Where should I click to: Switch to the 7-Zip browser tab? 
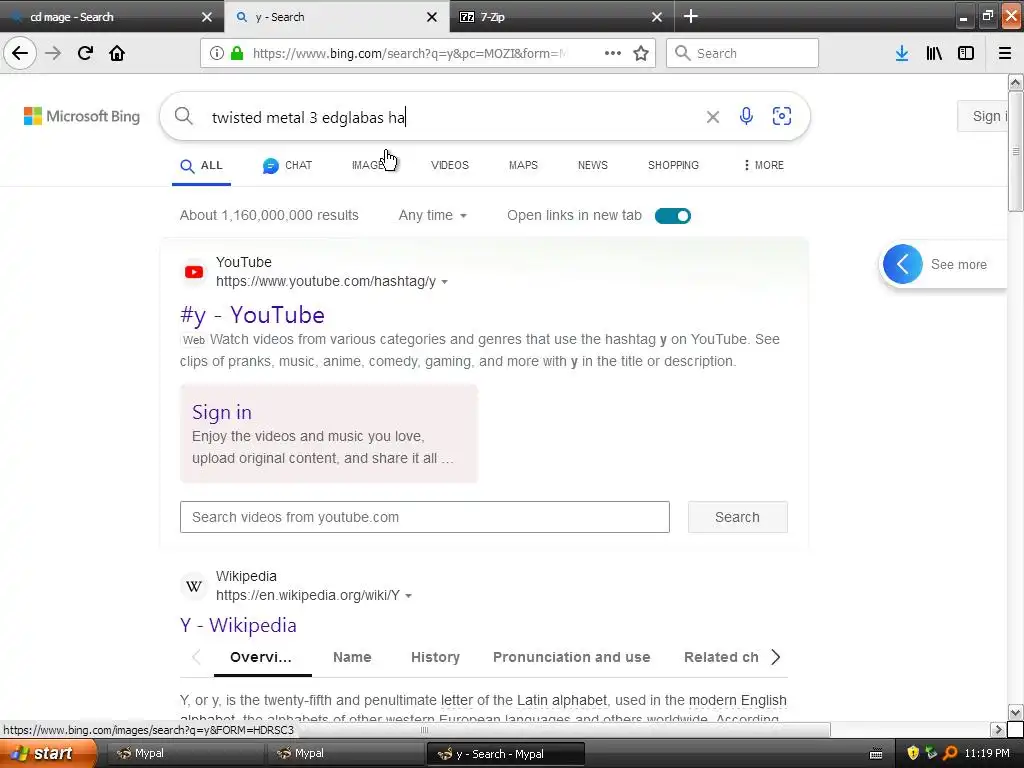pyautogui.click(x=562, y=16)
